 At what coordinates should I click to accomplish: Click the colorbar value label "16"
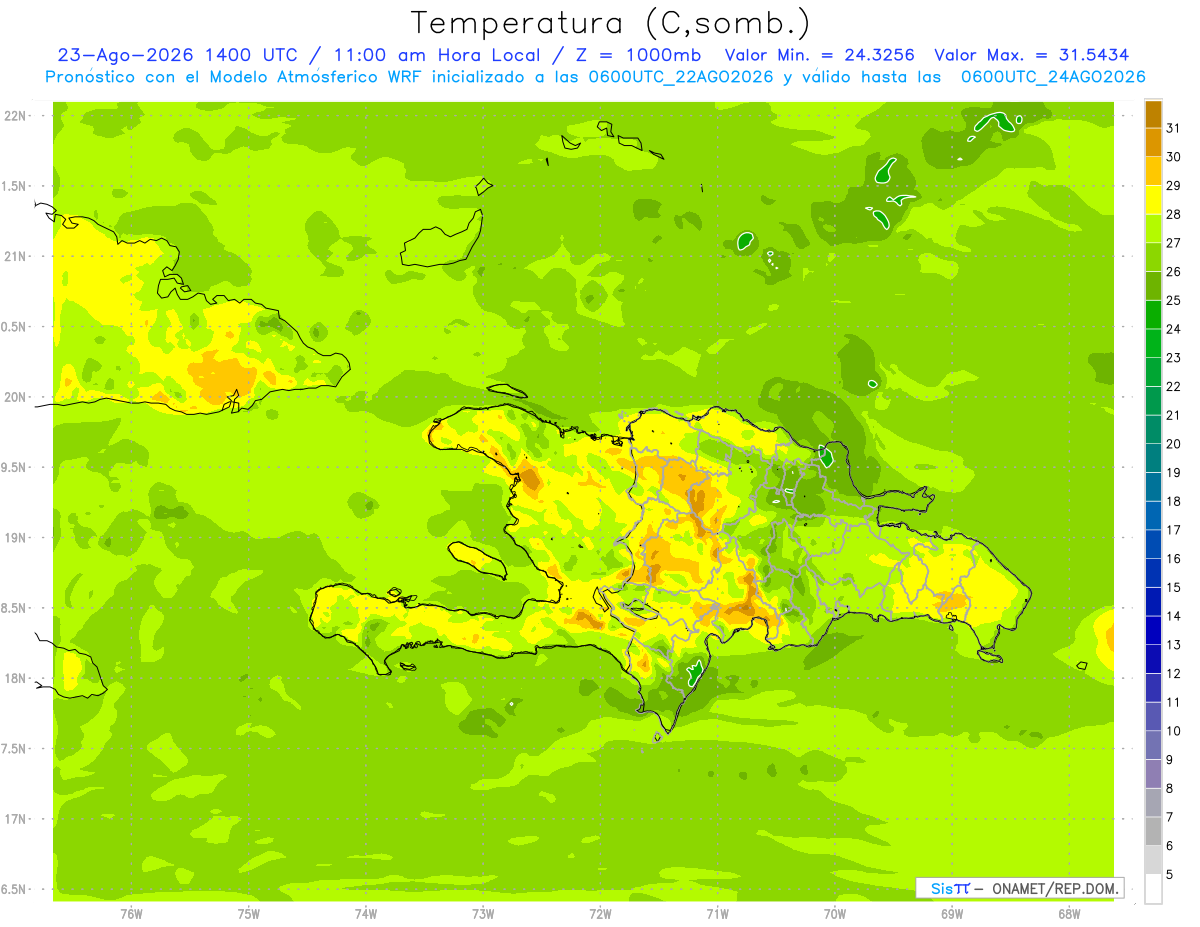[1174, 558]
